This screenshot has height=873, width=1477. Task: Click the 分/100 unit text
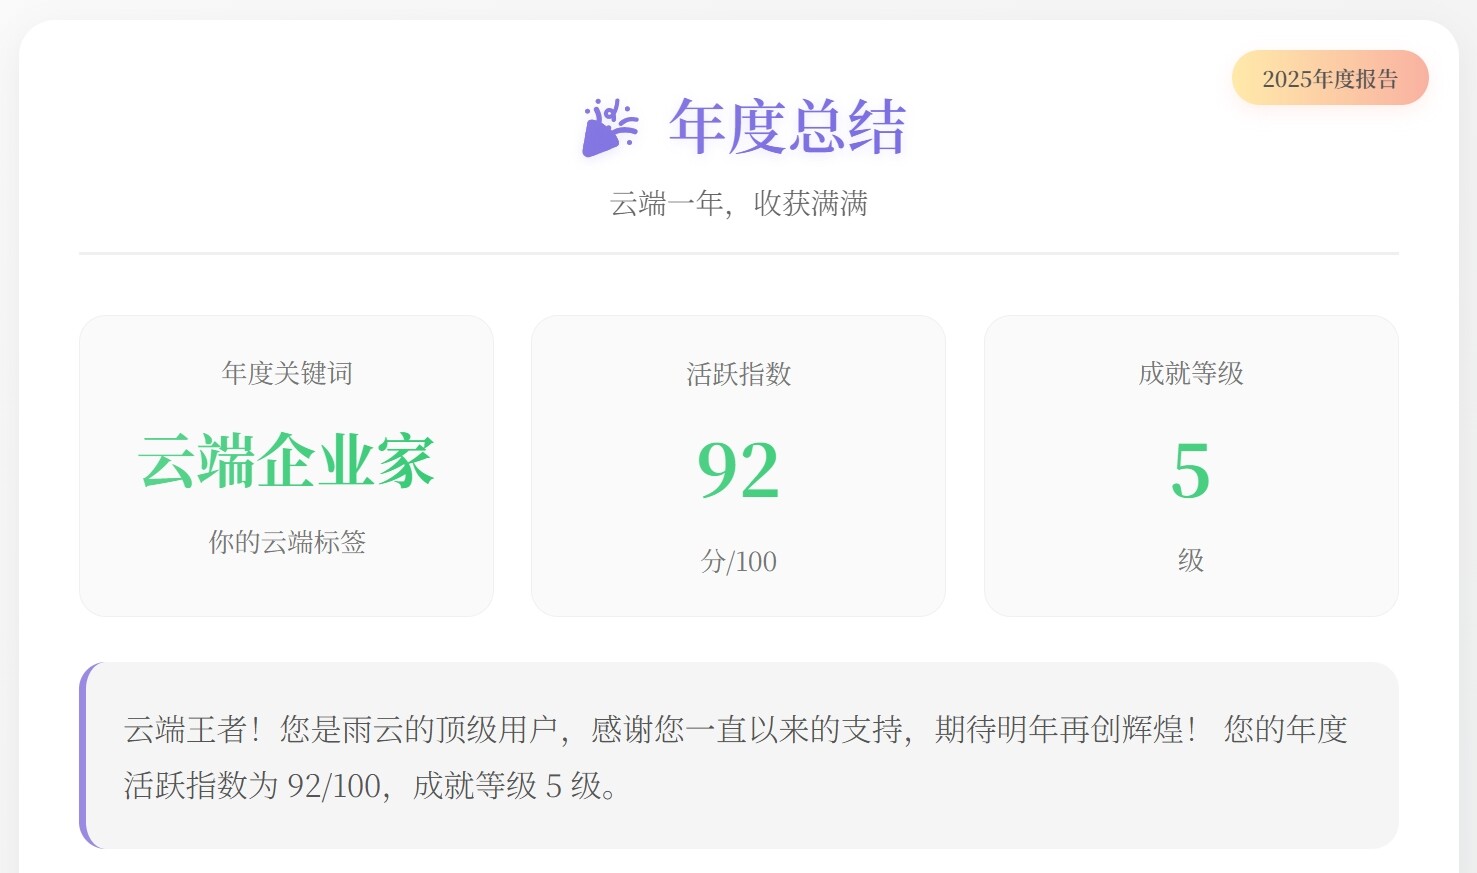738,561
